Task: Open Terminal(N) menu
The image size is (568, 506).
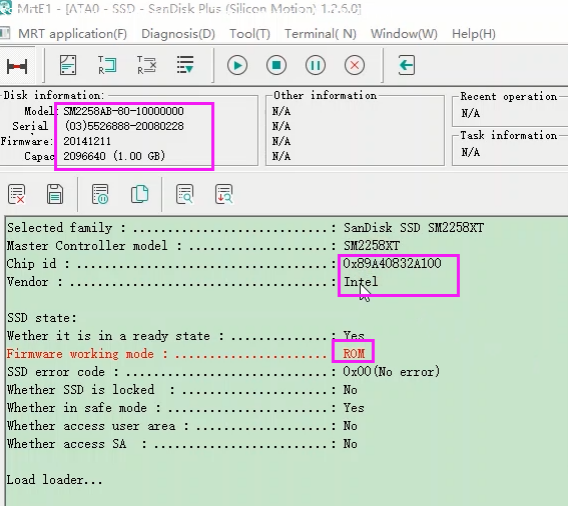Action: [321, 34]
